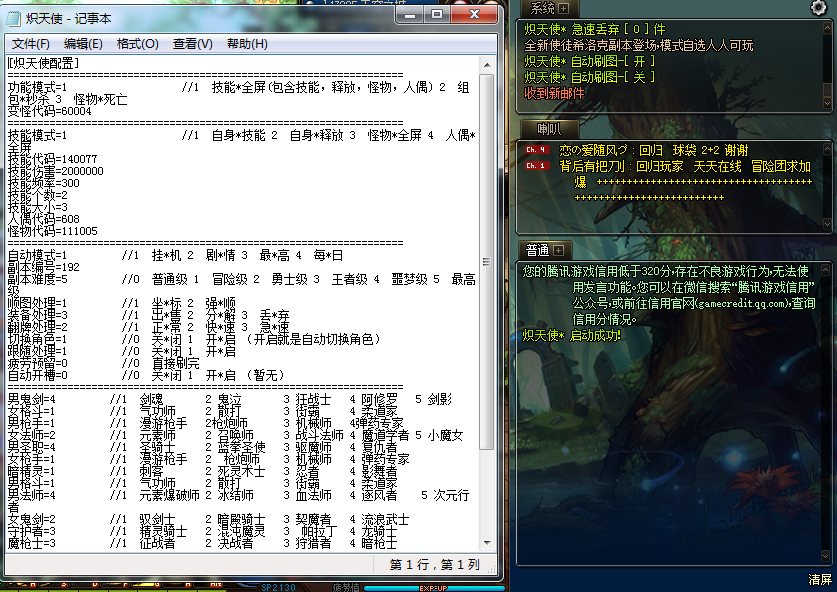
Task: Click 清屏 to clear chat
Action: (x=820, y=580)
